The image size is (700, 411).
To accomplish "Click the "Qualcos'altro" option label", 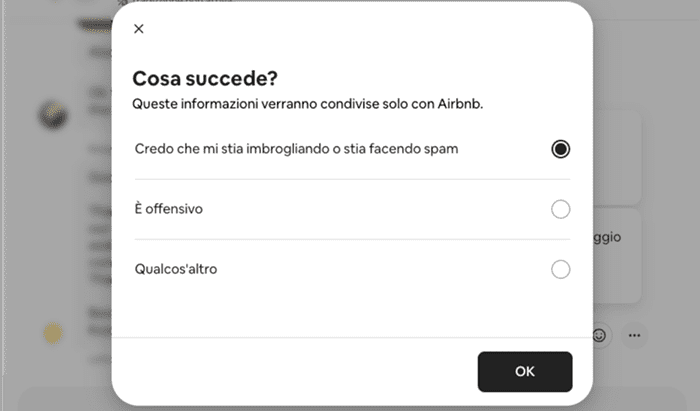I will [176, 269].
